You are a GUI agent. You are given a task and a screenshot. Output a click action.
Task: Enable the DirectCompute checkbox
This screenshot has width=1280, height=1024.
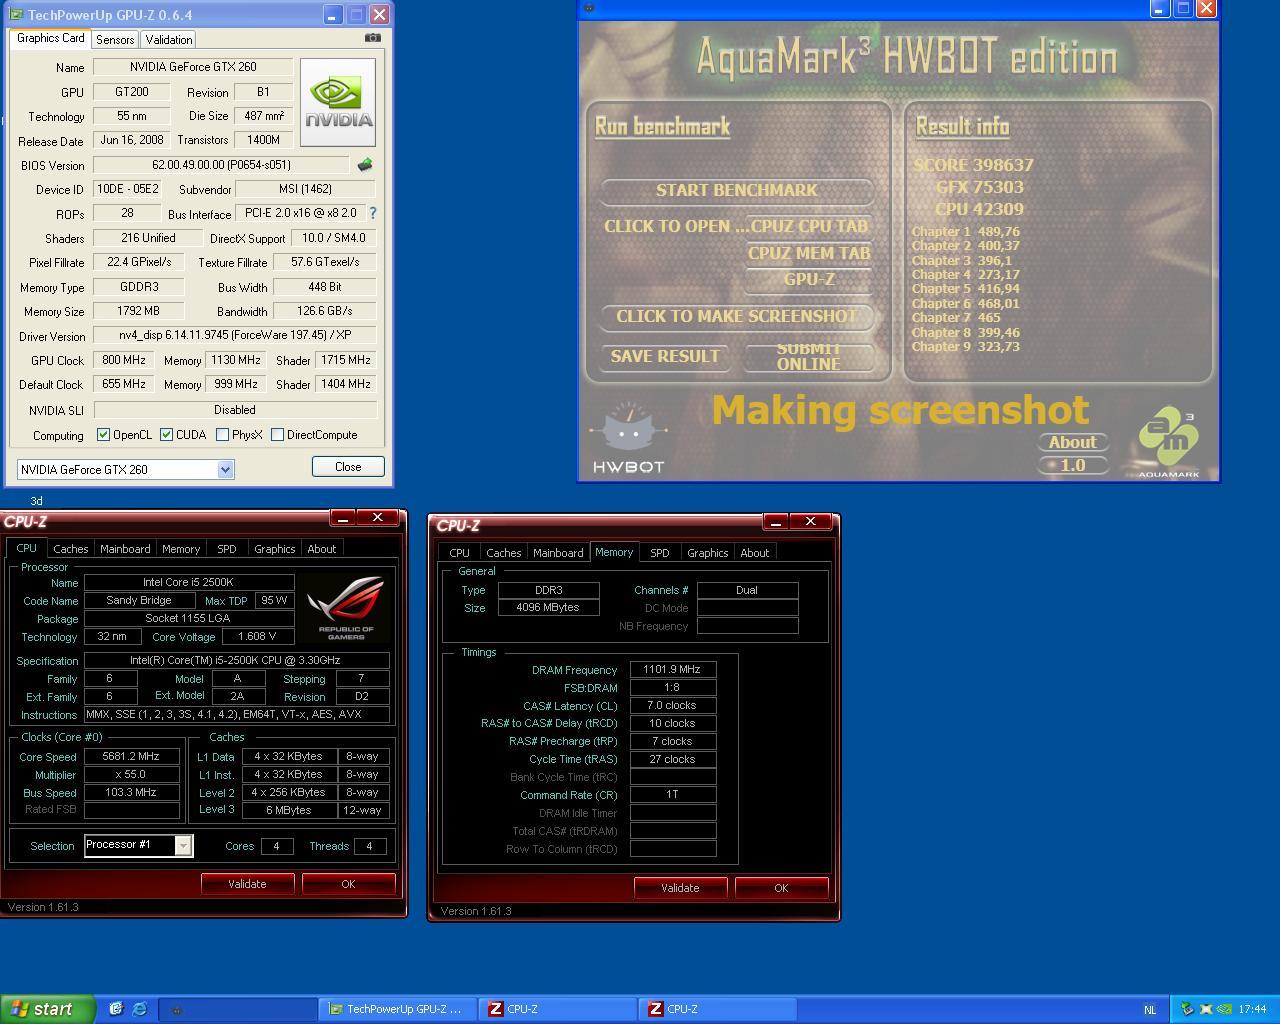point(277,435)
